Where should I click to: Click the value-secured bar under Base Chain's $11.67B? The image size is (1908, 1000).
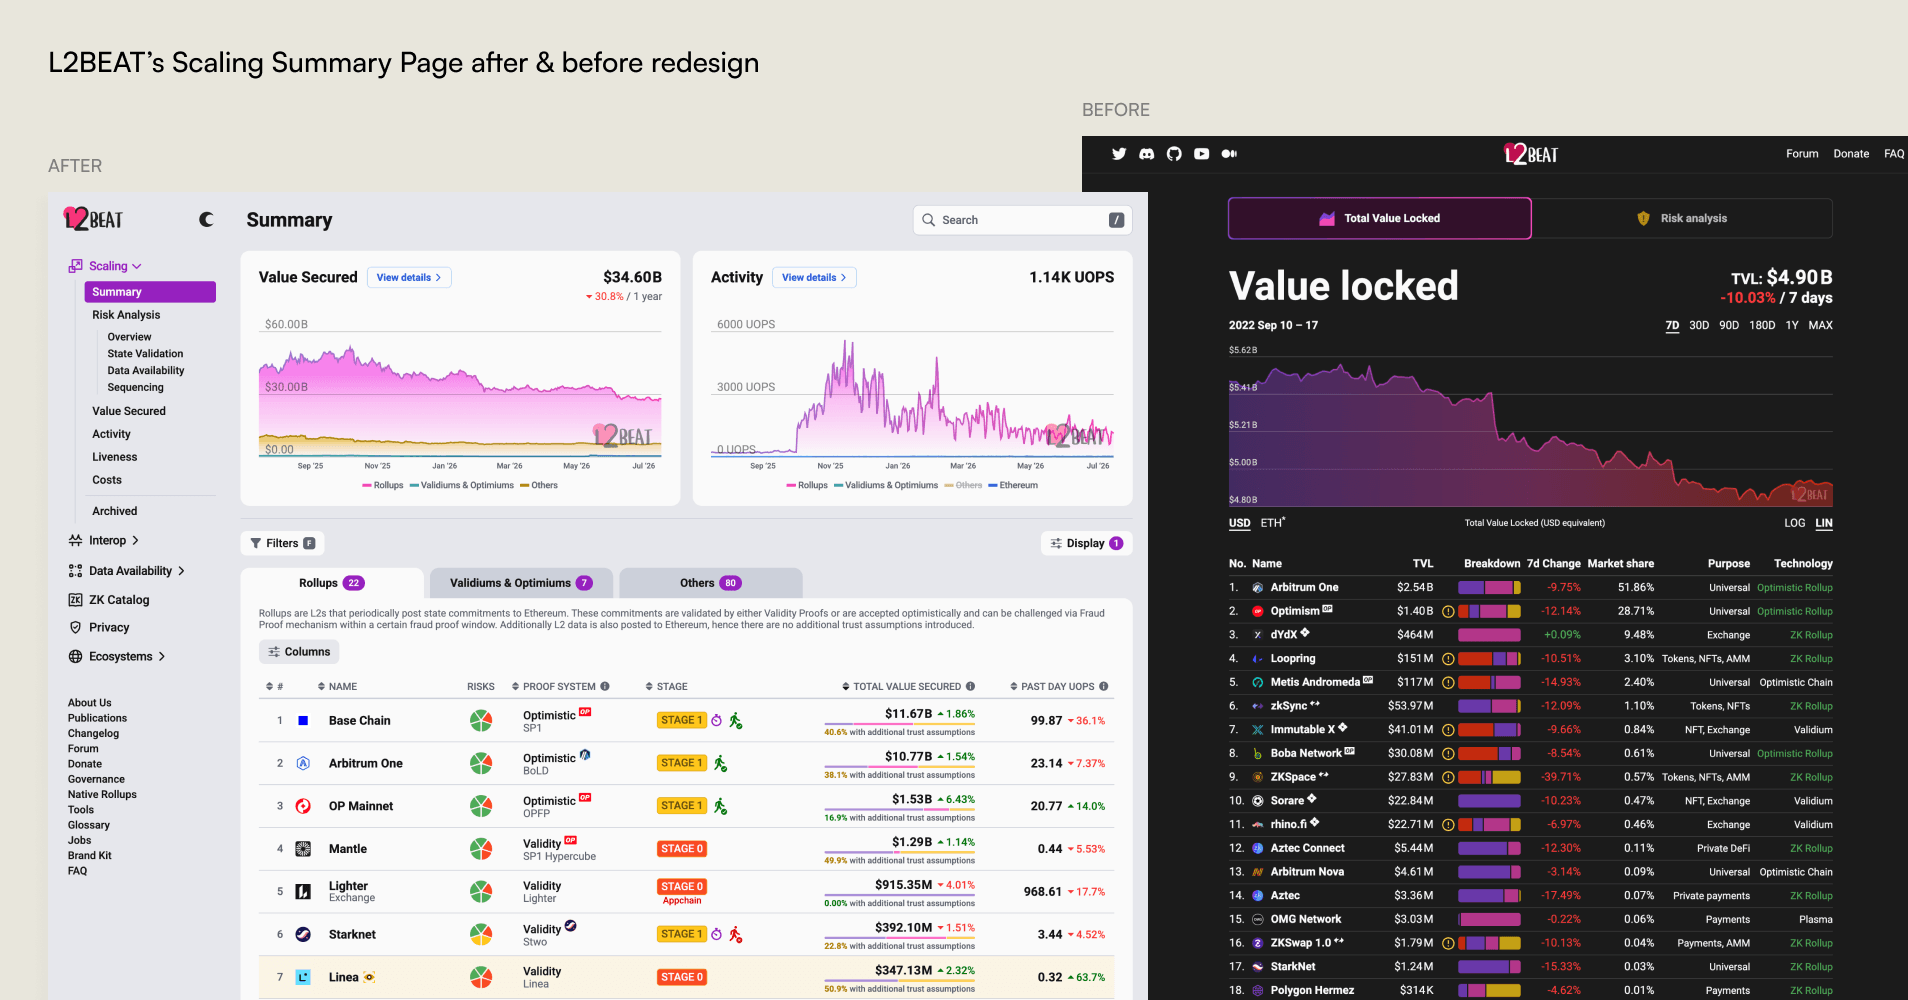pos(900,724)
